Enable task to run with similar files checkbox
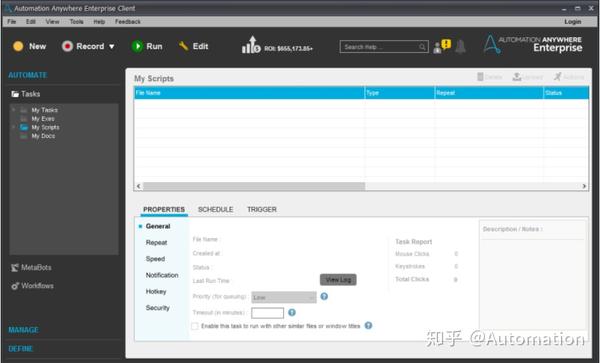The width and height of the screenshot is (600, 363). 195,326
